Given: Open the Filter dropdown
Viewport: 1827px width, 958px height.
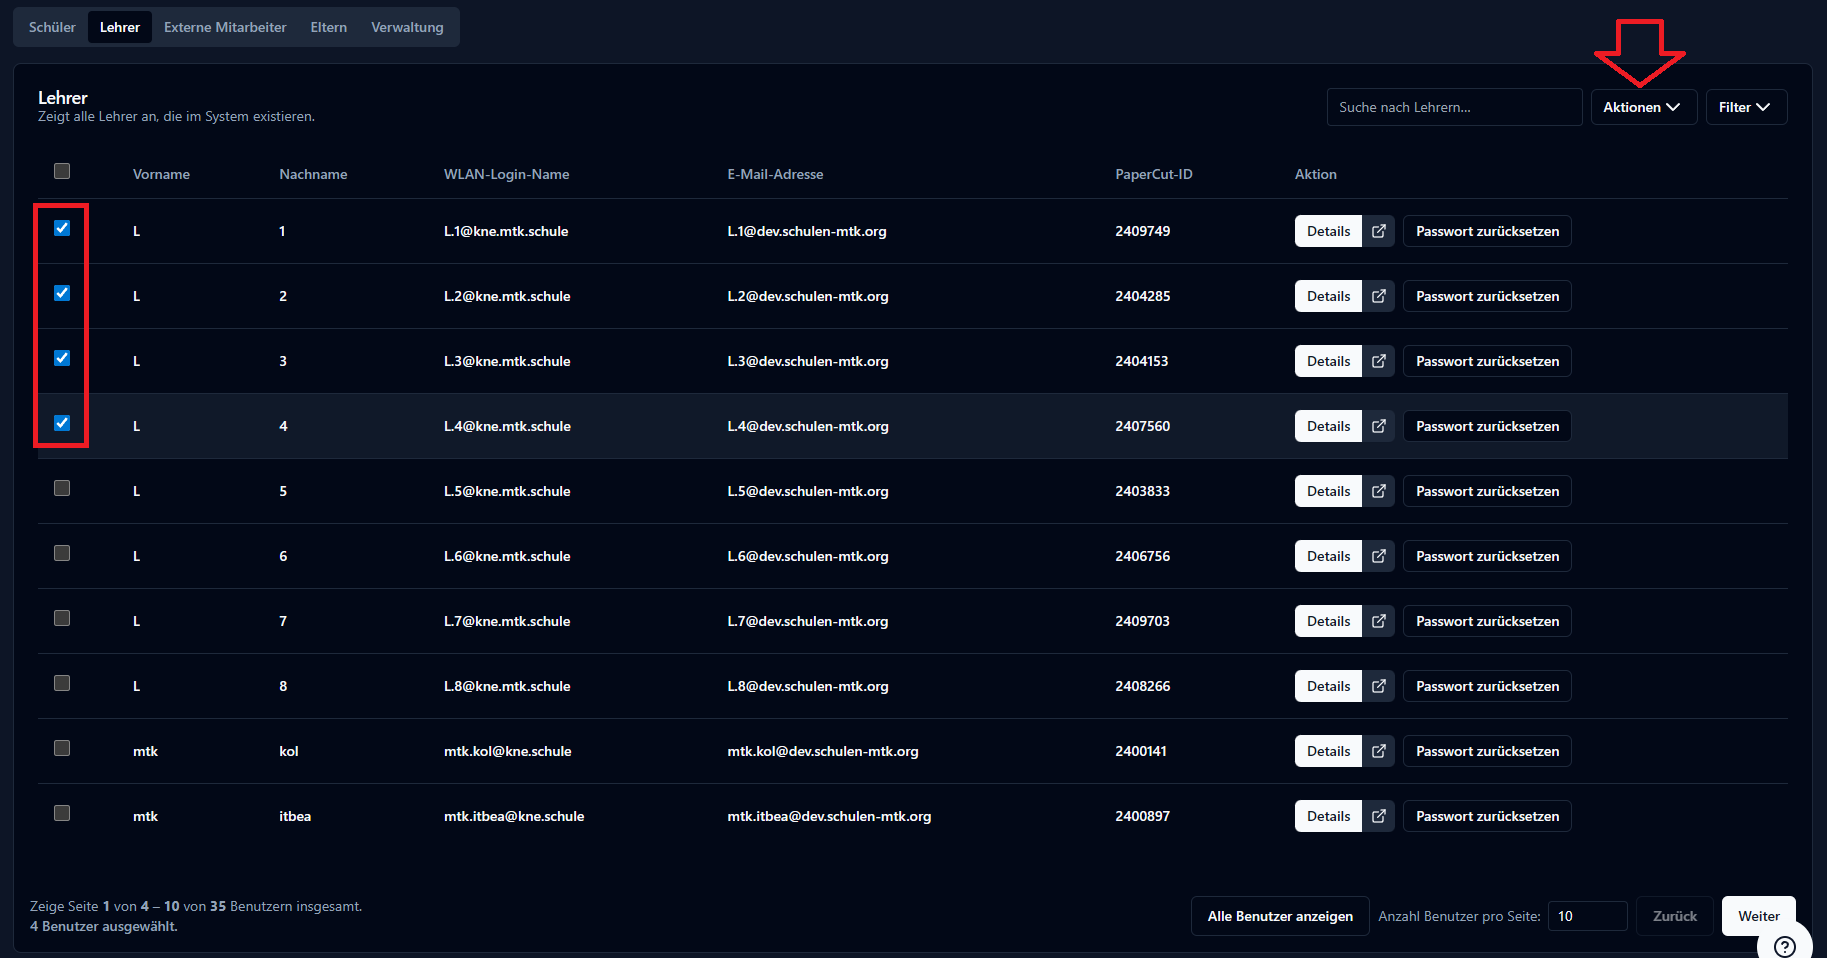Looking at the screenshot, I should (x=1745, y=107).
